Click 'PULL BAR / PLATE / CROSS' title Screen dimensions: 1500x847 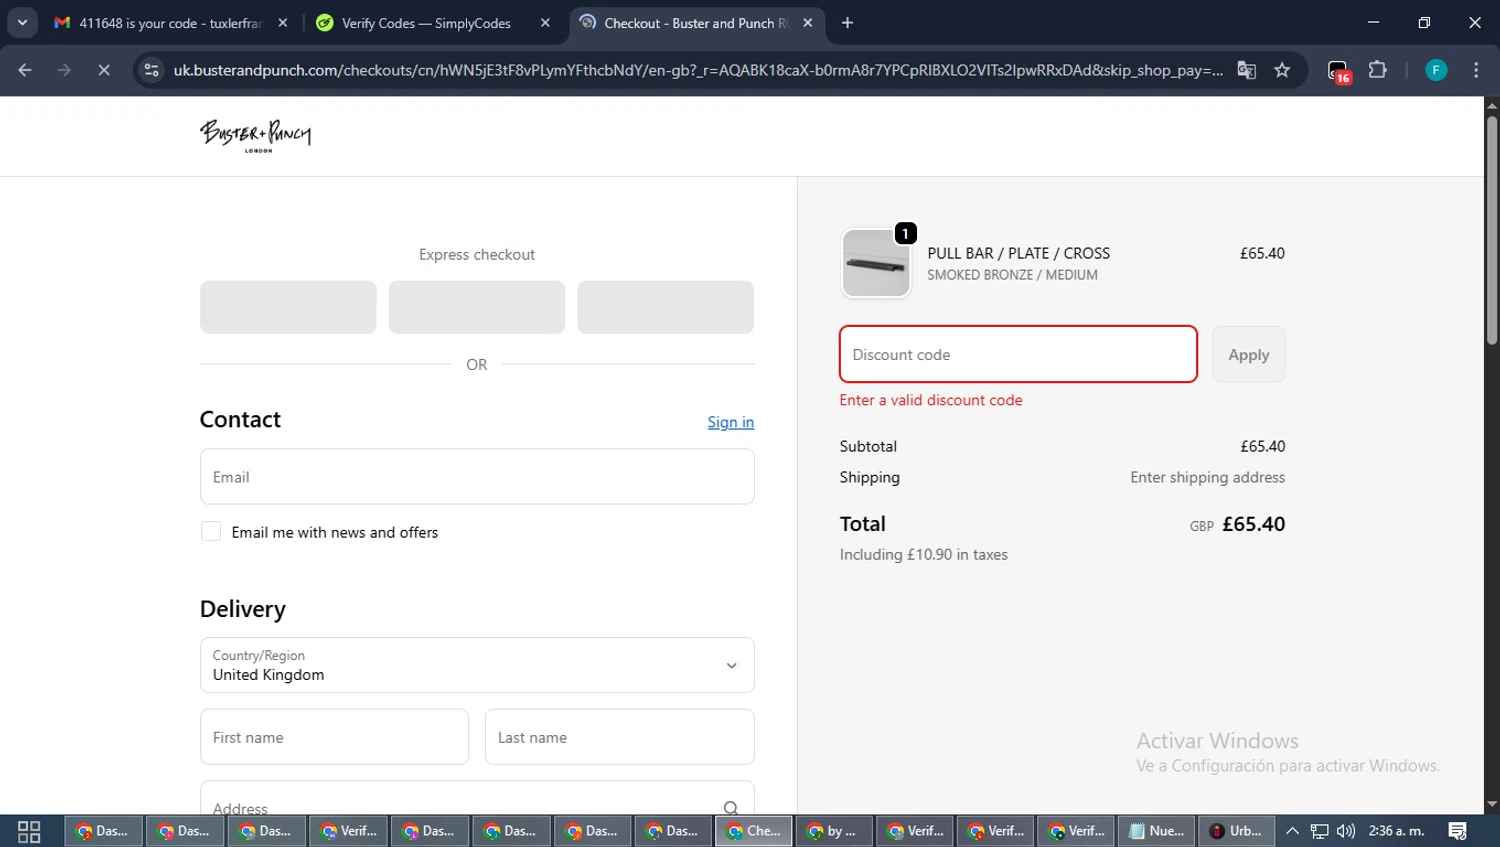click(x=1019, y=253)
